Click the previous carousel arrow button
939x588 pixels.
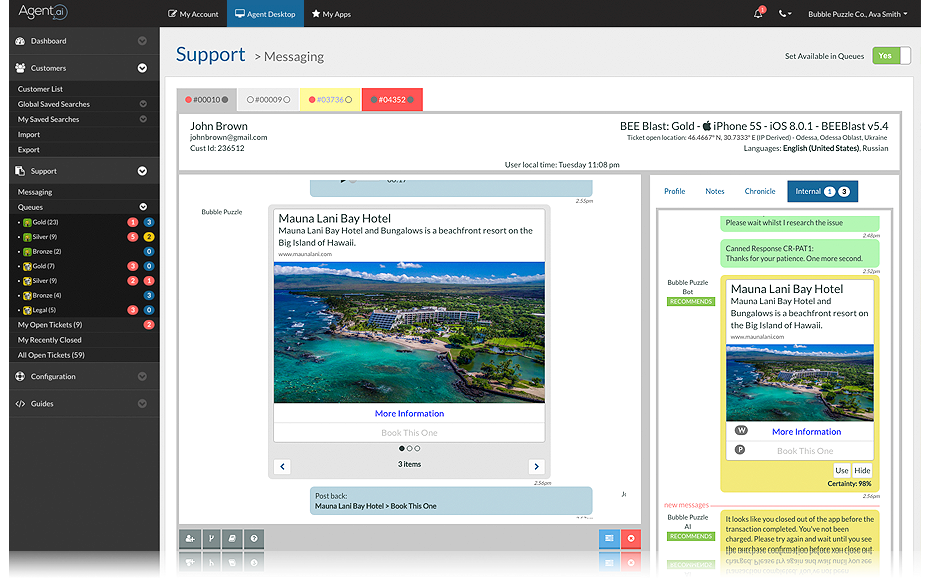tap(282, 466)
